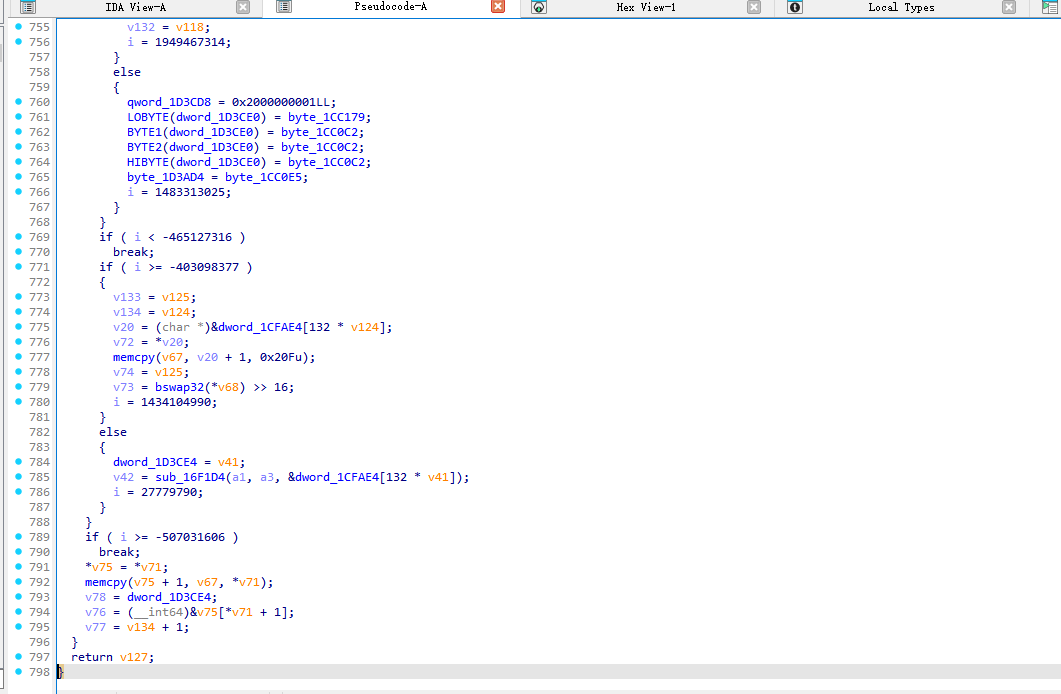Screen dimensions: 1061x694
Task: Select value 1949467314 on line 756
Action: click(x=189, y=42)
